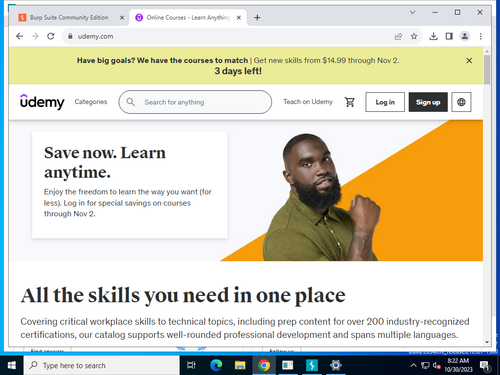
Task: Click the muted volume tray icon
Action: [437, 366]
